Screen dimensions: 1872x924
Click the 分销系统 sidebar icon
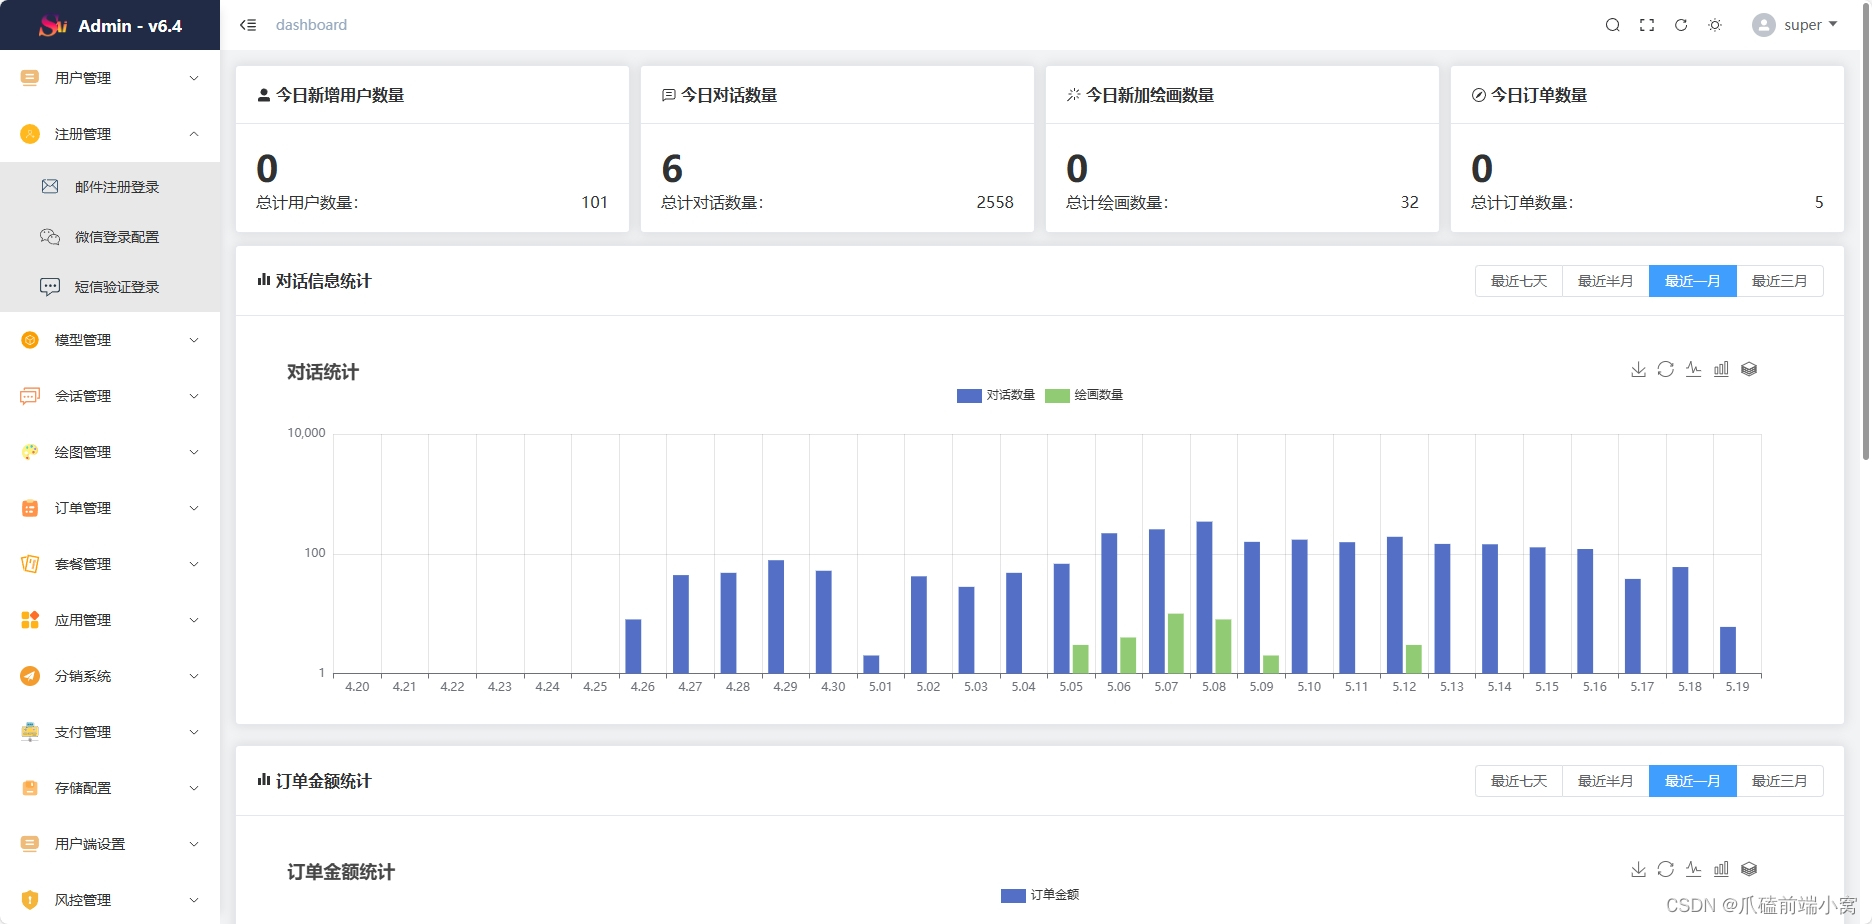point(30,676)
